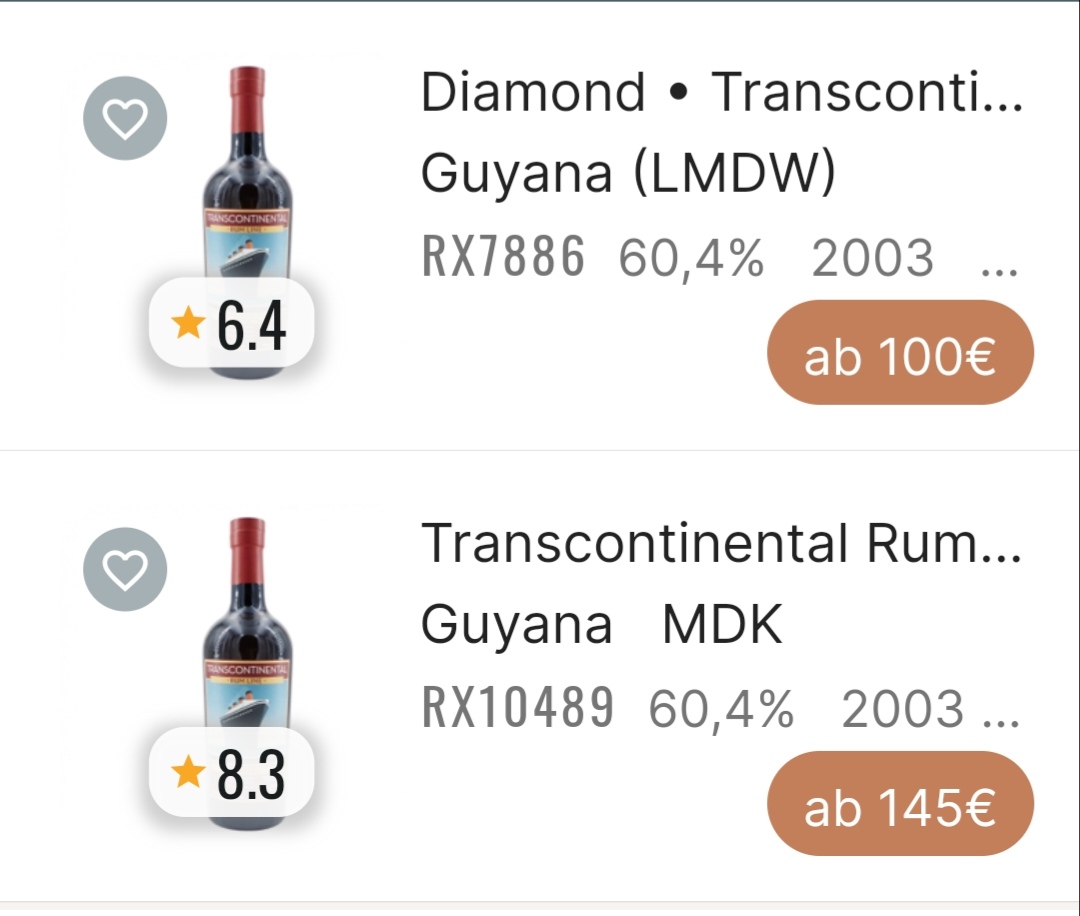Screen dimensions: 1080x916
Task: Open the "Diamond • Transconti..." rum title
Action: [x=721, y=94]
